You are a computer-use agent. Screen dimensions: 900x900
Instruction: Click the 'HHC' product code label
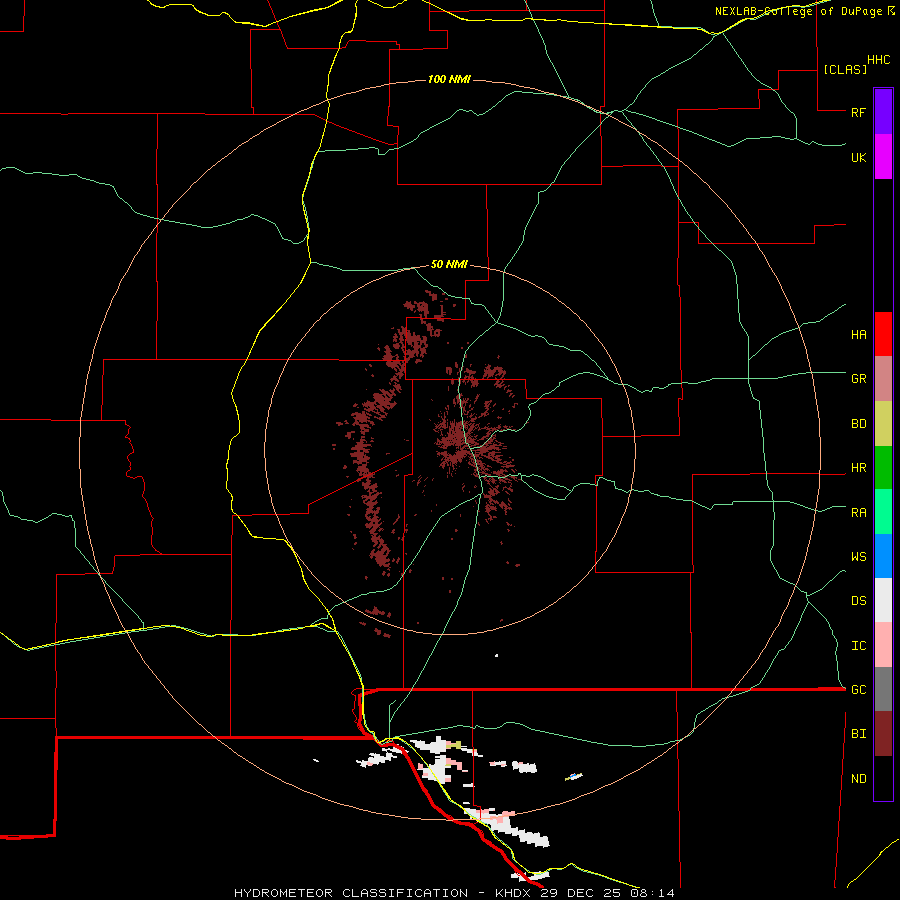(878, 60)
